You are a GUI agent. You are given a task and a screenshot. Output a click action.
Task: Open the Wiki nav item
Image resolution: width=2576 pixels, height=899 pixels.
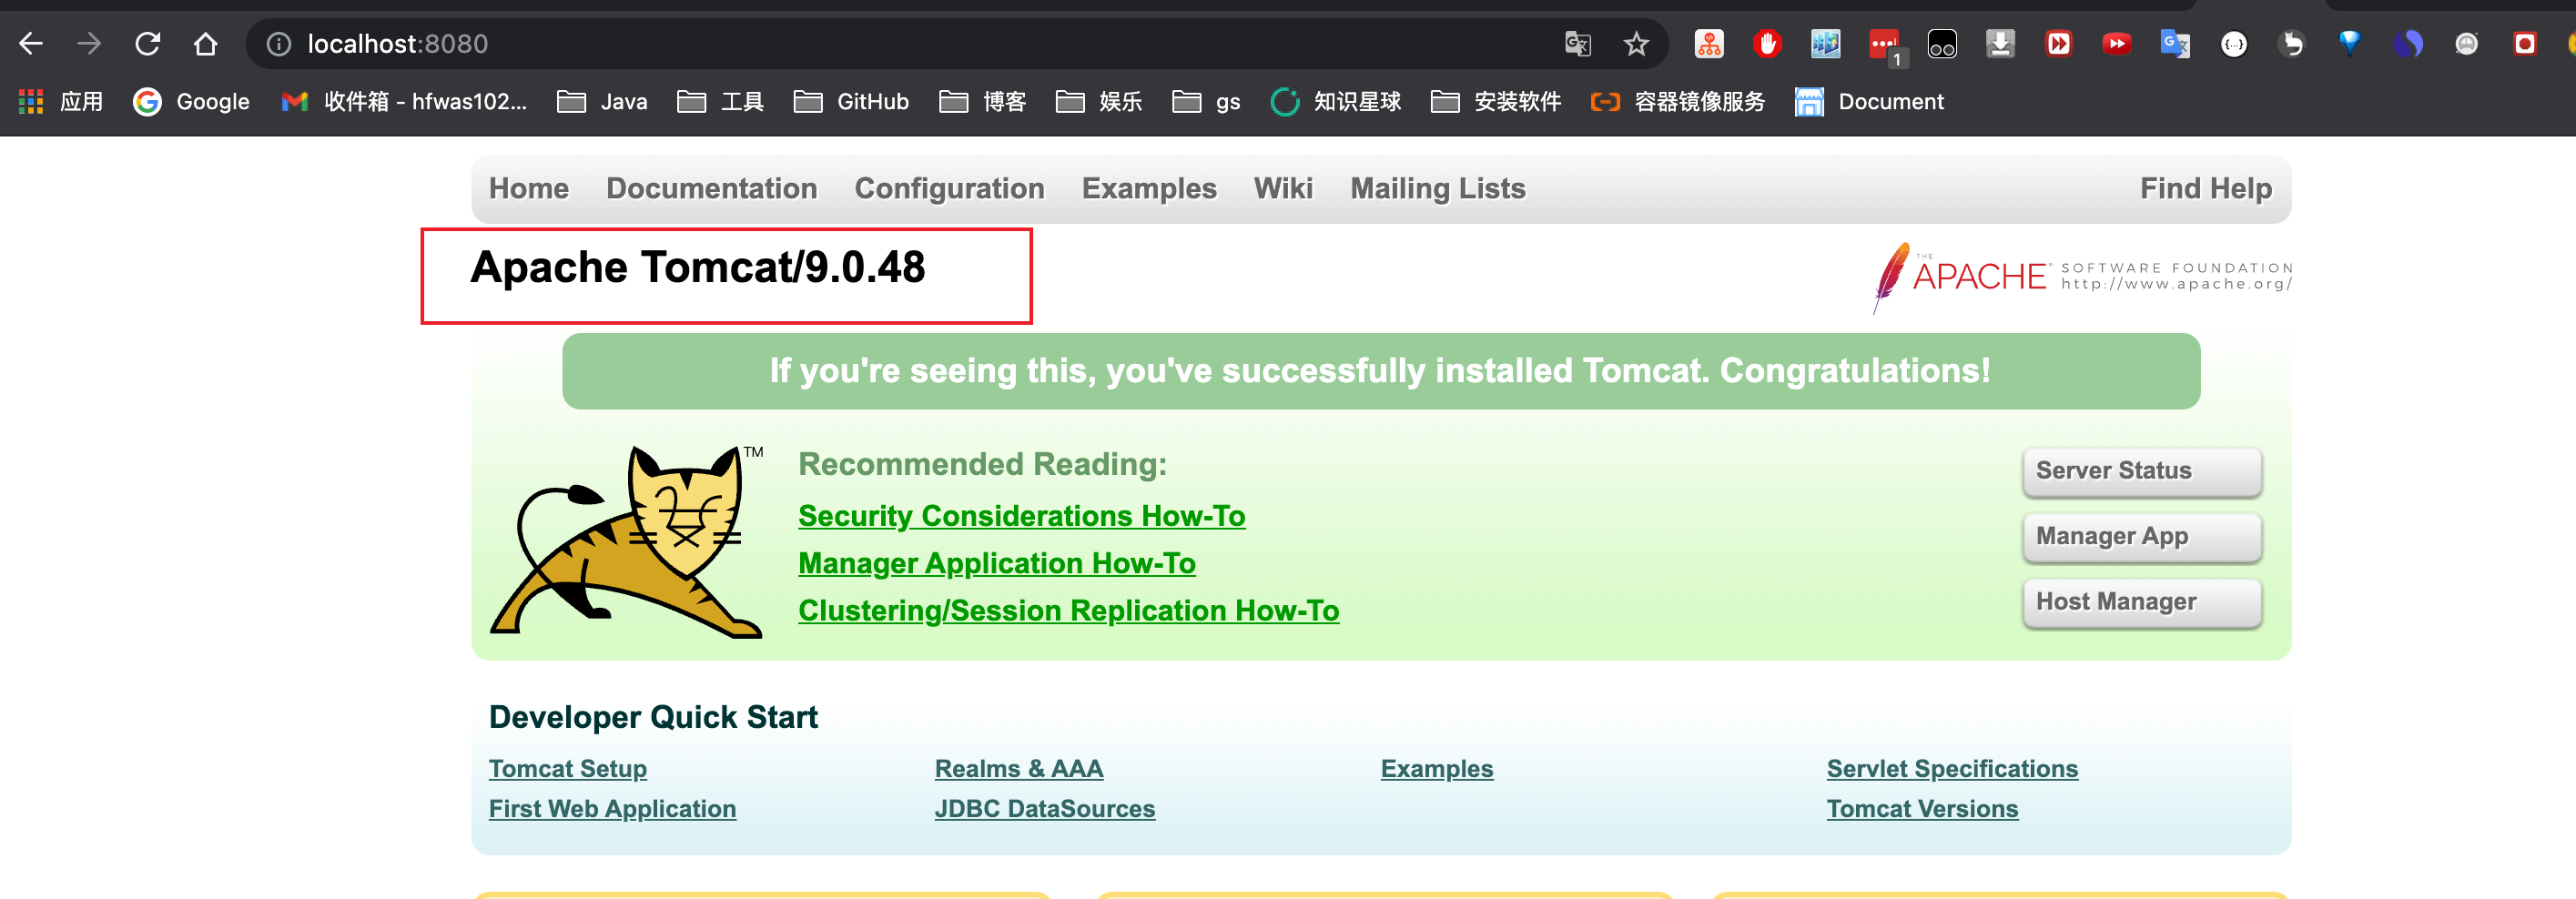(x=1283, y=188)
